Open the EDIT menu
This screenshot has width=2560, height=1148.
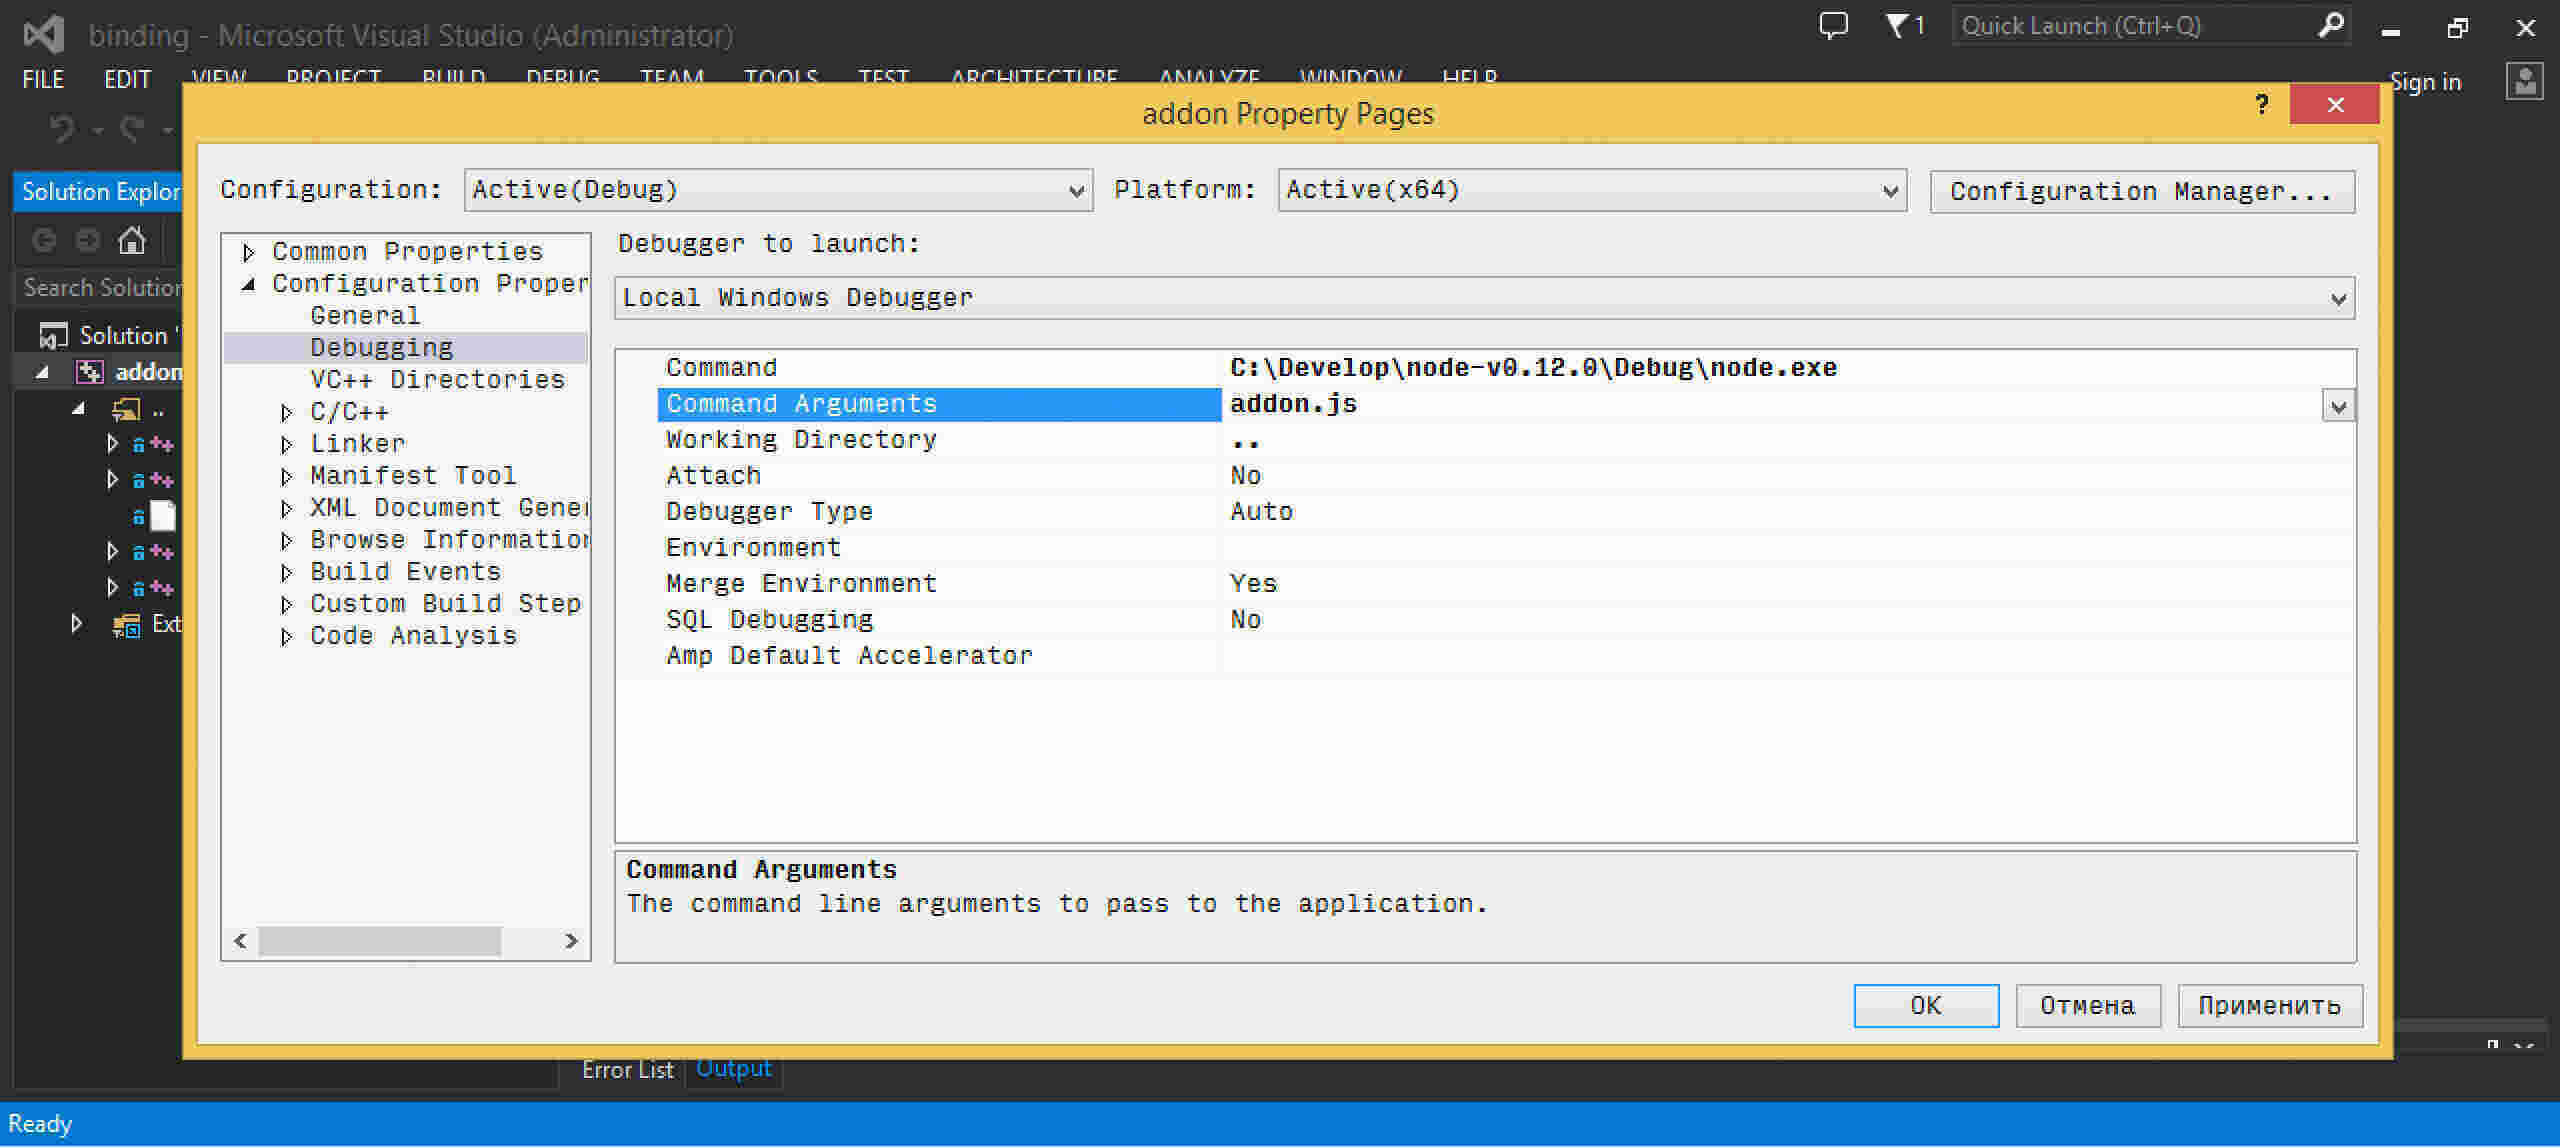(128, 79)
